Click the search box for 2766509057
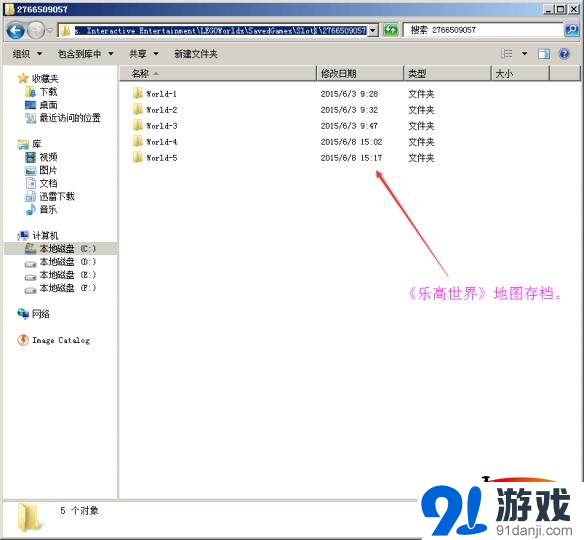 click(x=483, y=30)
